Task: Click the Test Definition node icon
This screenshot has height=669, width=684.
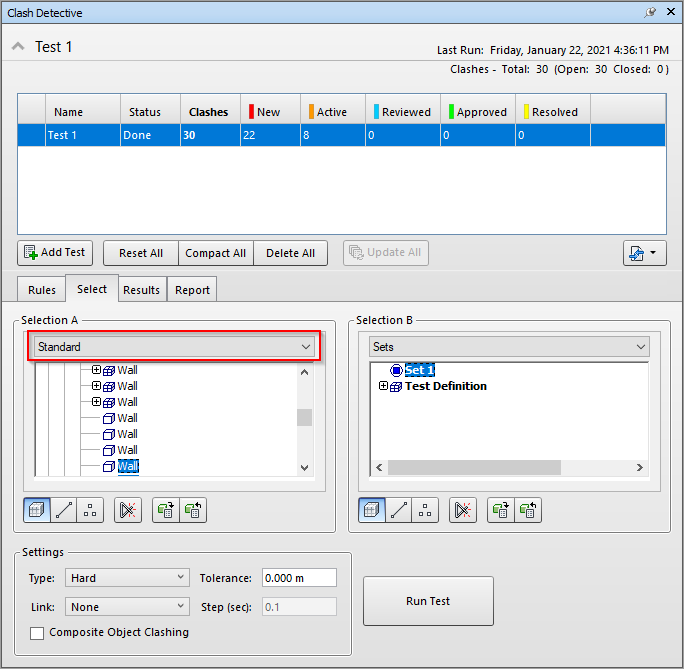Action: coord(396,386)
